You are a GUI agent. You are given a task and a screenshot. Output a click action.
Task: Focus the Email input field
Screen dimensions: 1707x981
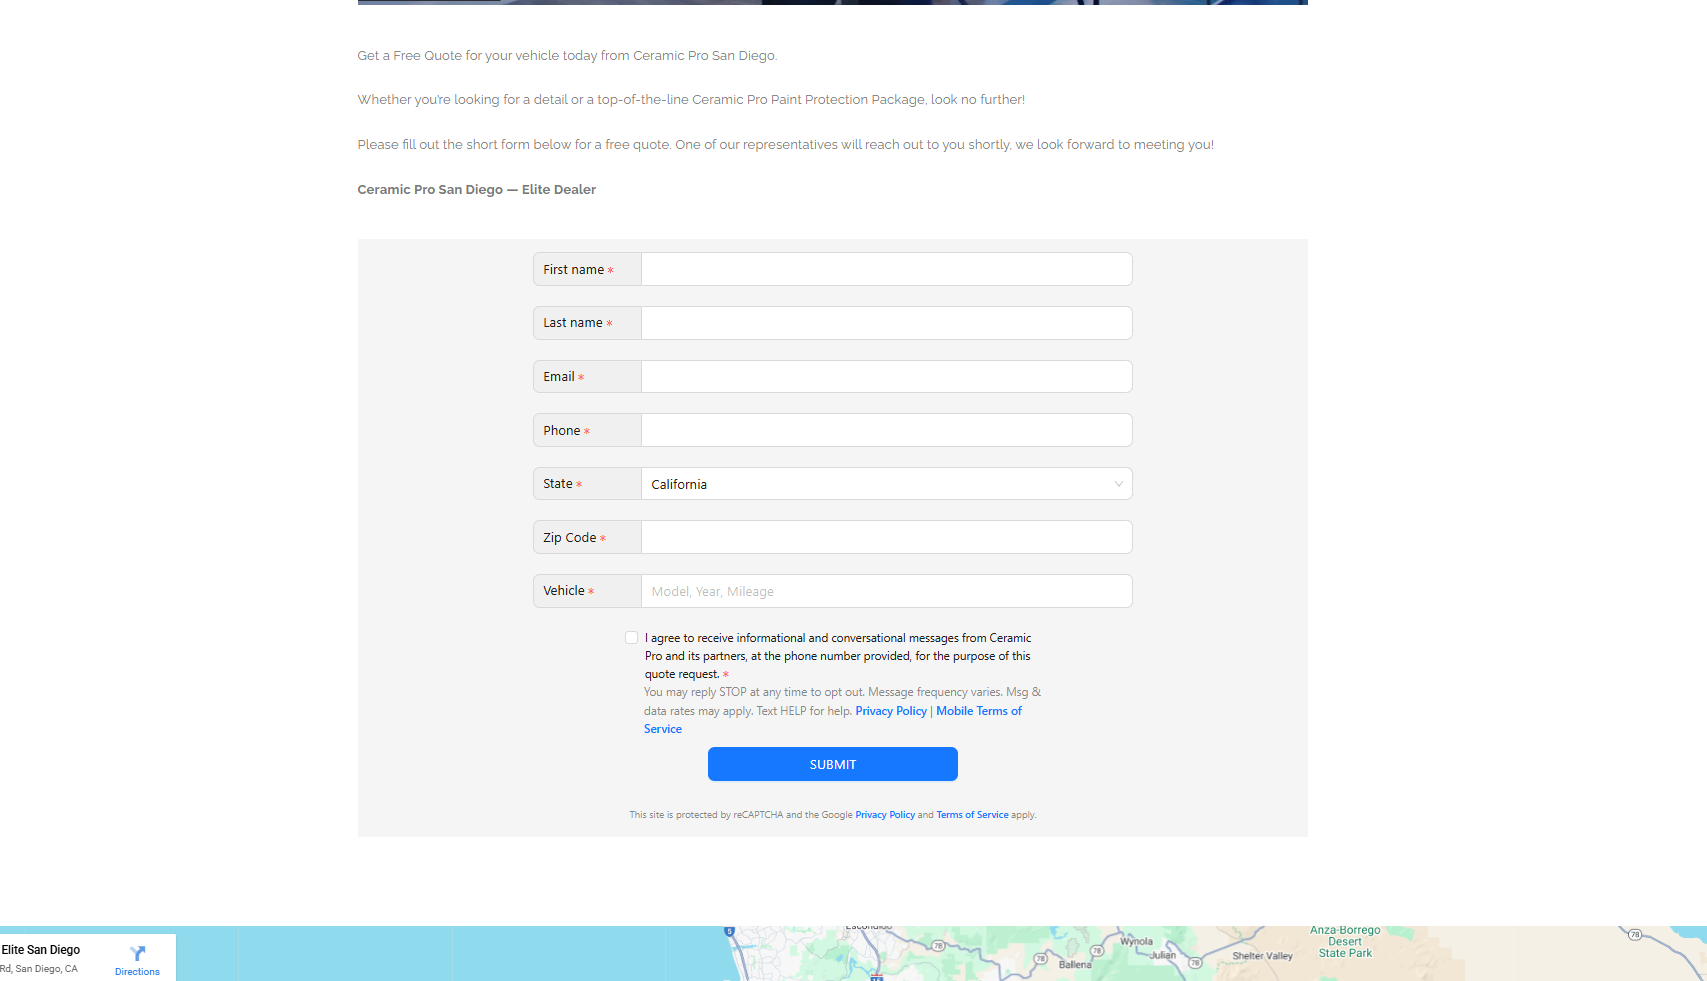pyautogui.click(x=886, y=376)
